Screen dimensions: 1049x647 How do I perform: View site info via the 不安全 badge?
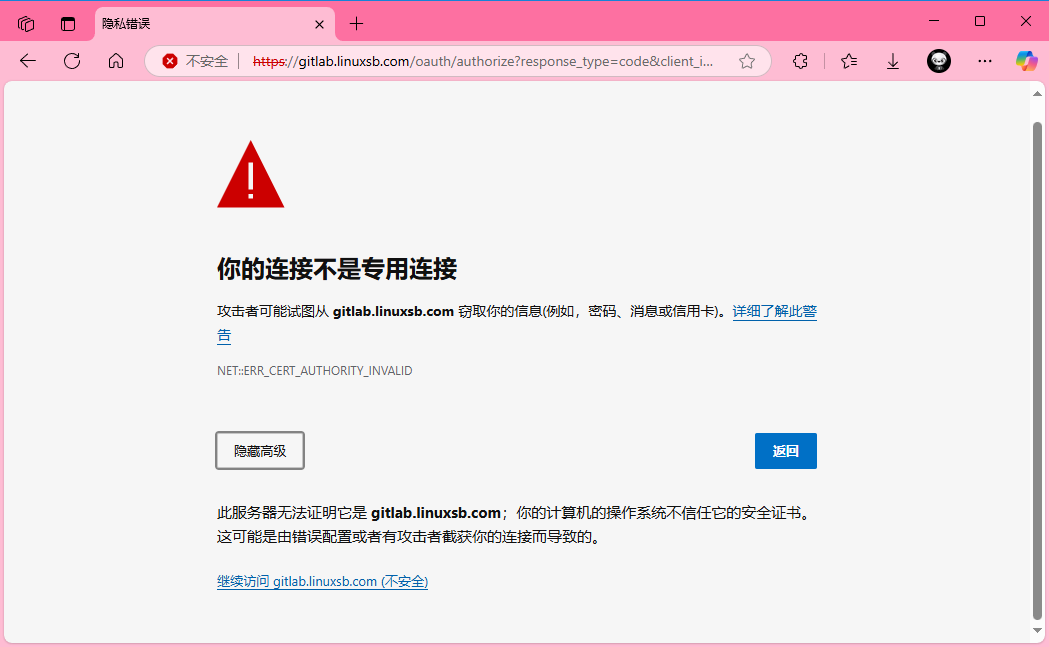[195, 62]
